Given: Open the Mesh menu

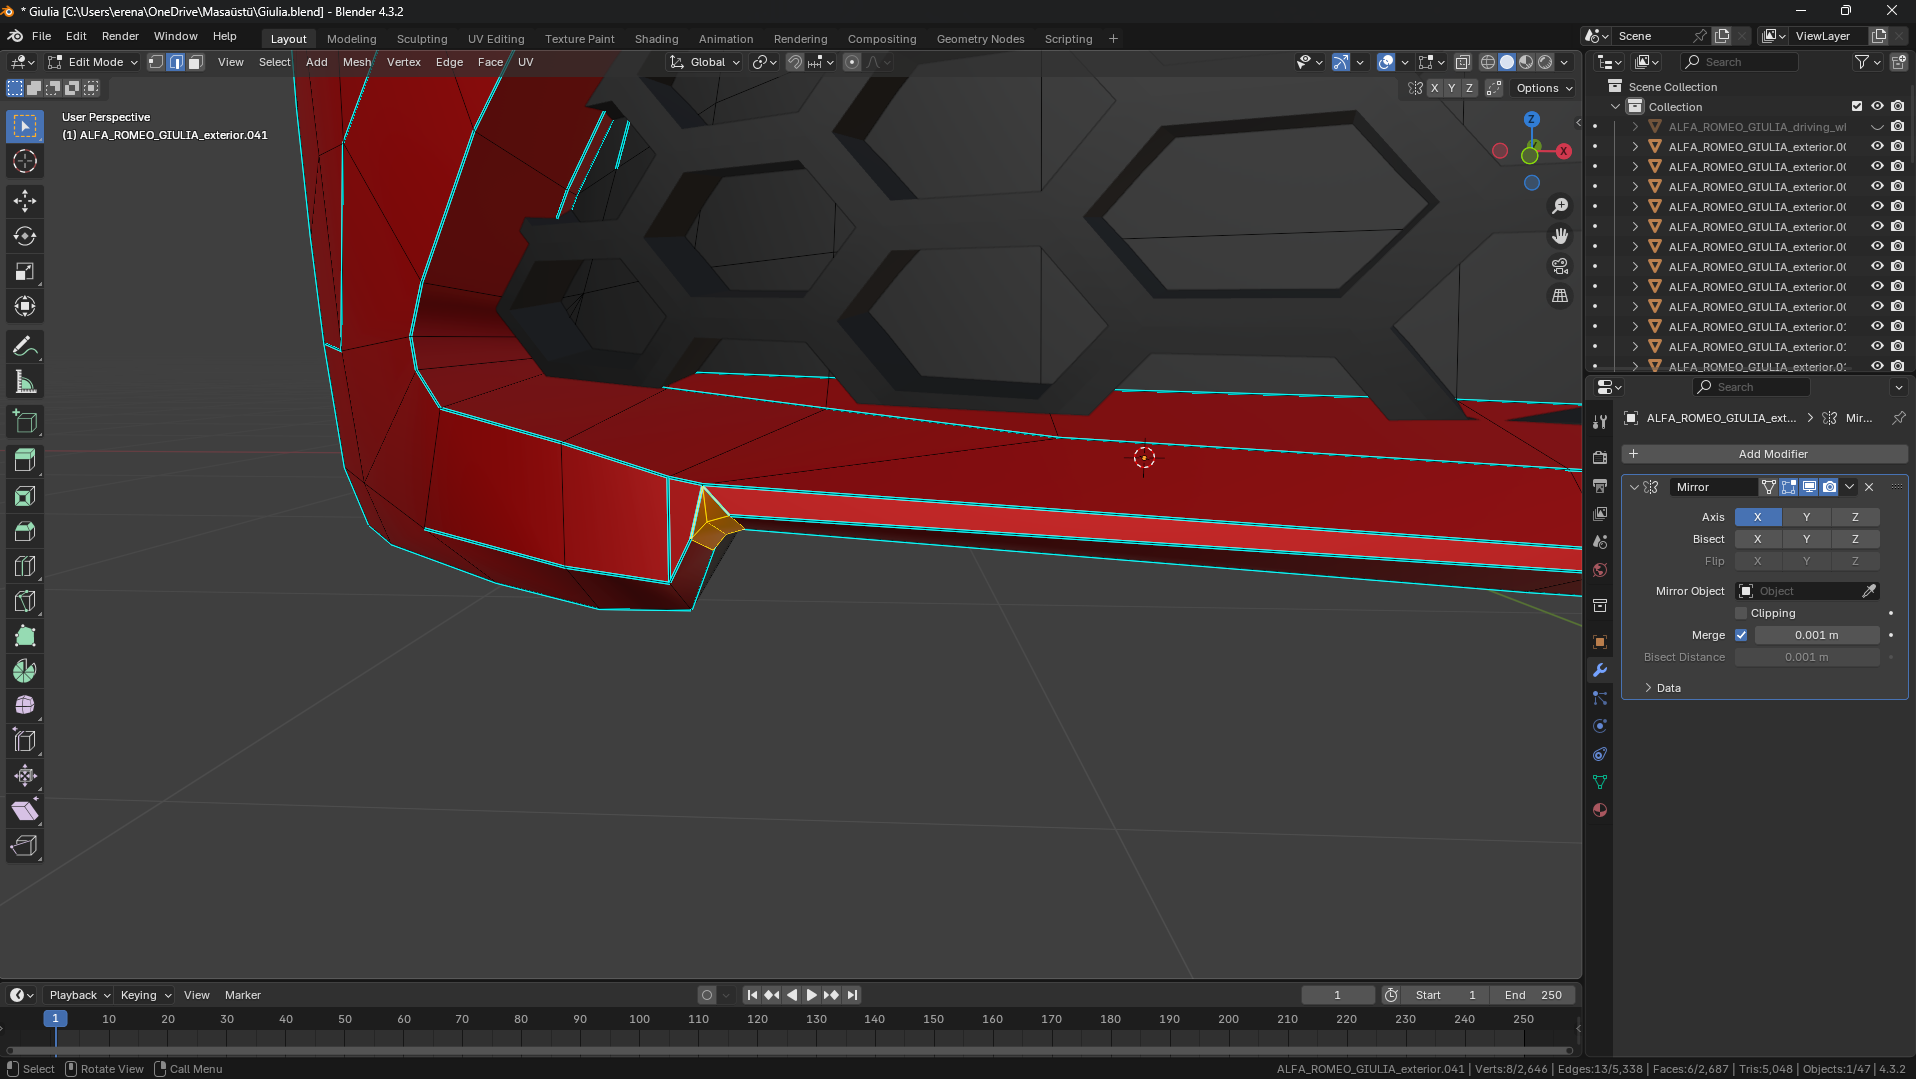Looking at the screenshot, I should pyautogui.click(x=357, y=62).
